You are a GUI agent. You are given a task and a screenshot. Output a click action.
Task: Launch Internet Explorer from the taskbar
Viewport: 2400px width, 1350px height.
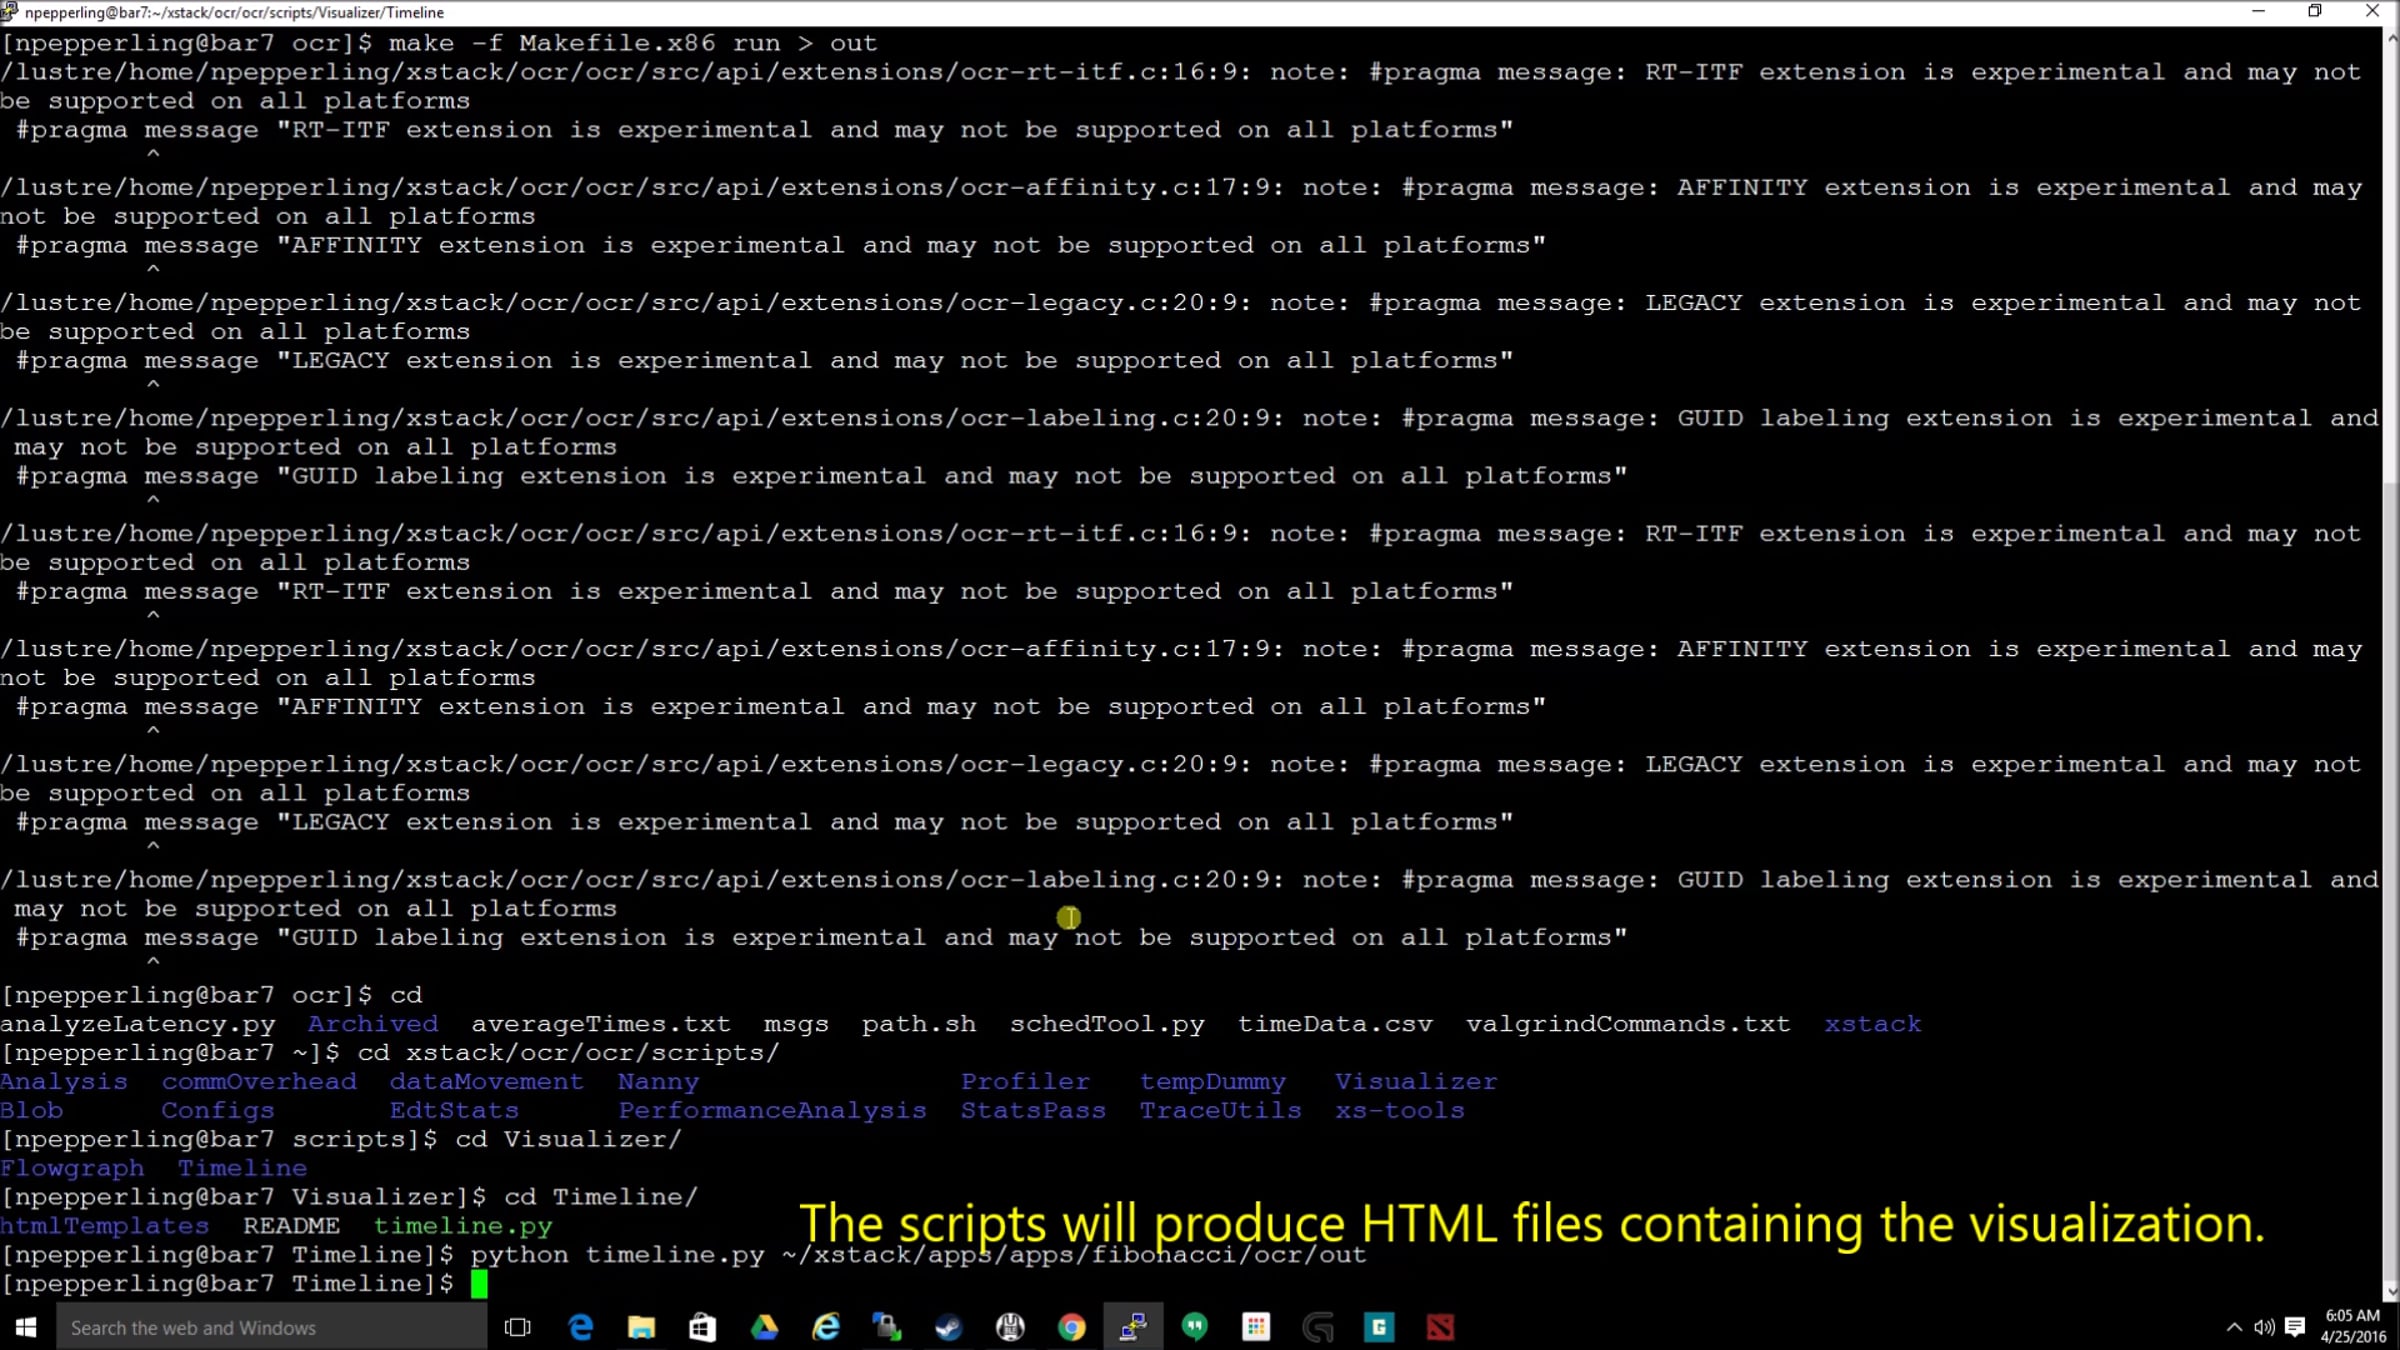(826, 1327)
